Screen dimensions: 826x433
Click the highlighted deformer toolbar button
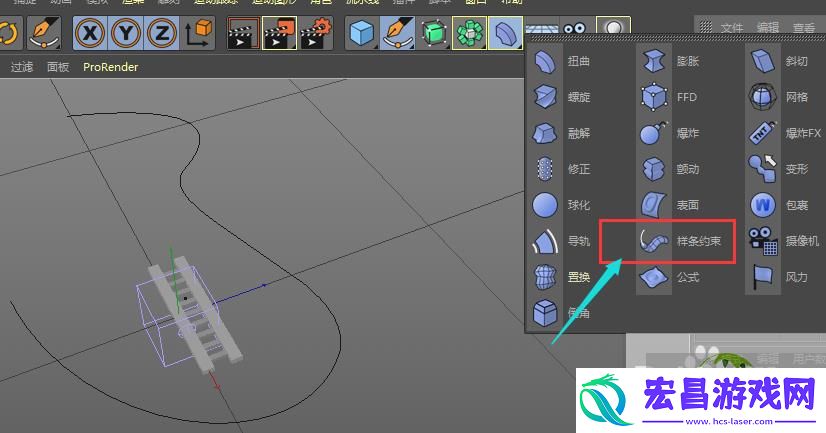505,33
